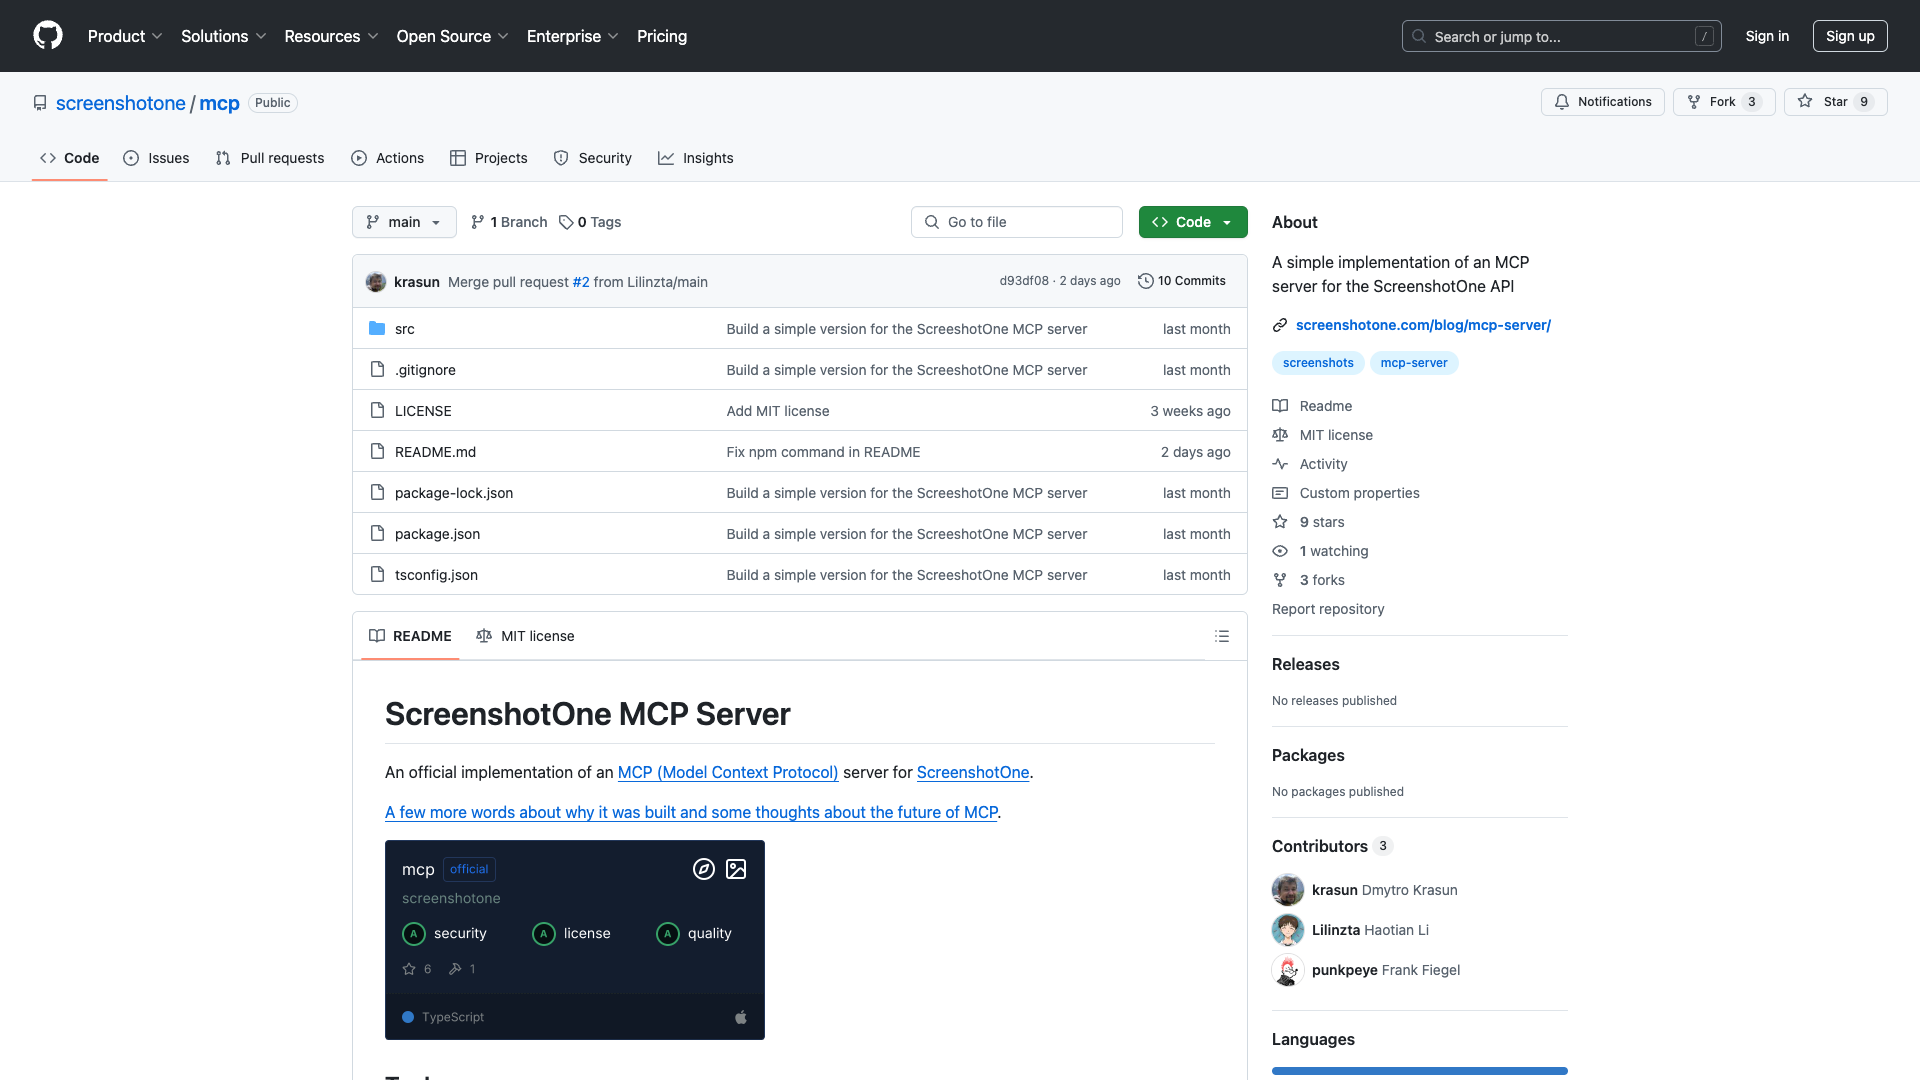The width and height of the screenshot is (1920, 1080).
Task: Click the link icon beside screenshotone.com
Action: (x=1280, y=324)
